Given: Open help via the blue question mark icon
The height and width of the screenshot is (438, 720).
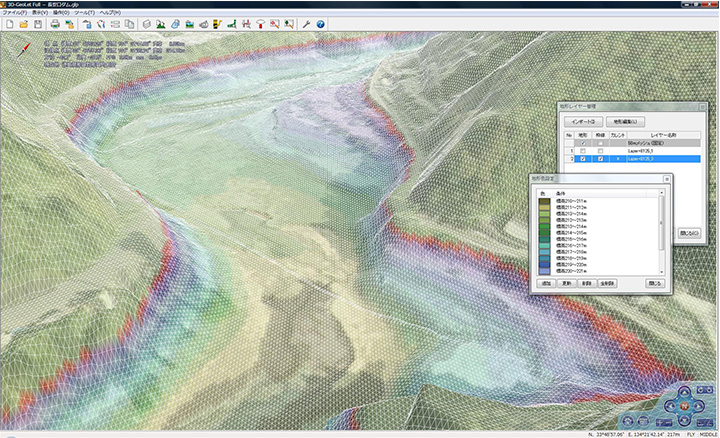Looking at the screenshot, I should [x=320, y=23].
